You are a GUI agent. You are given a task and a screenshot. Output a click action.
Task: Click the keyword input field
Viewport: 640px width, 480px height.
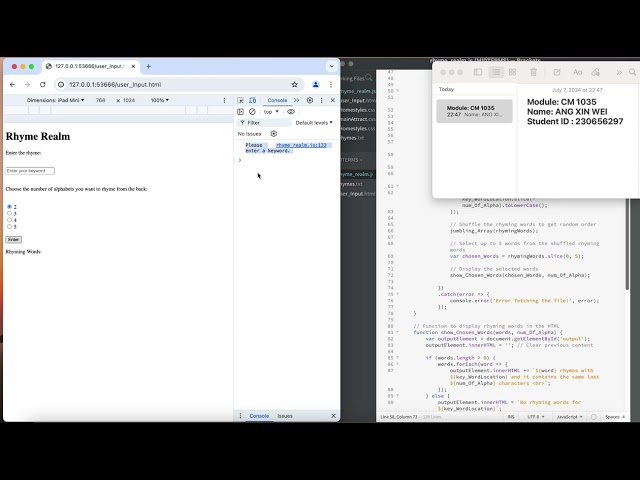pos(30,171)
